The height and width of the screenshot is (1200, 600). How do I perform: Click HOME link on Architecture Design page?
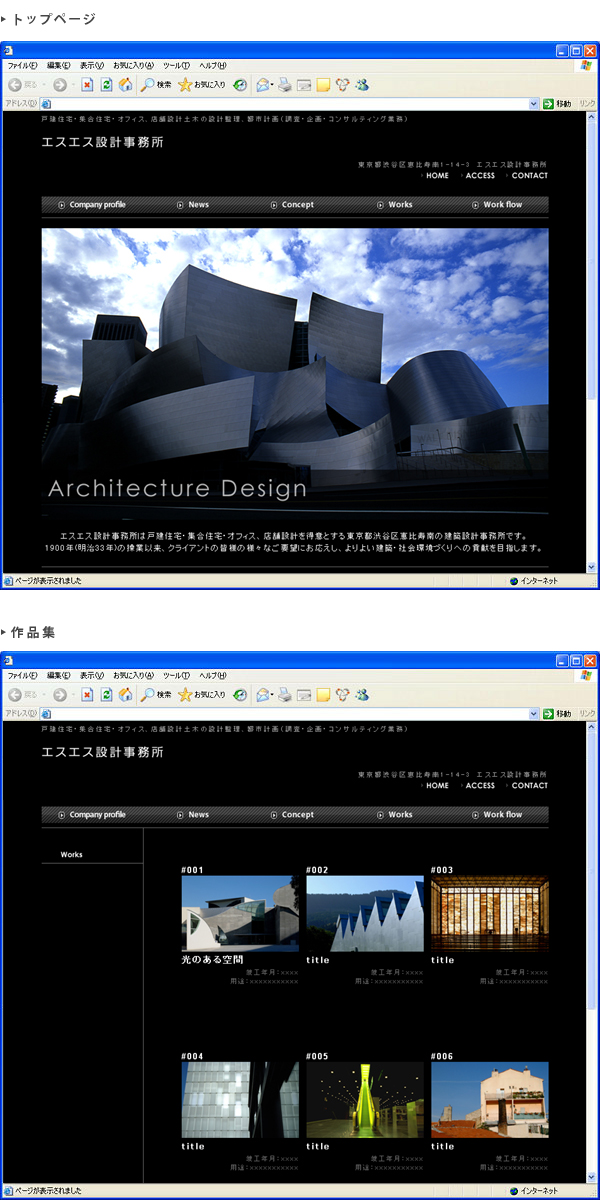click(437, 176)
